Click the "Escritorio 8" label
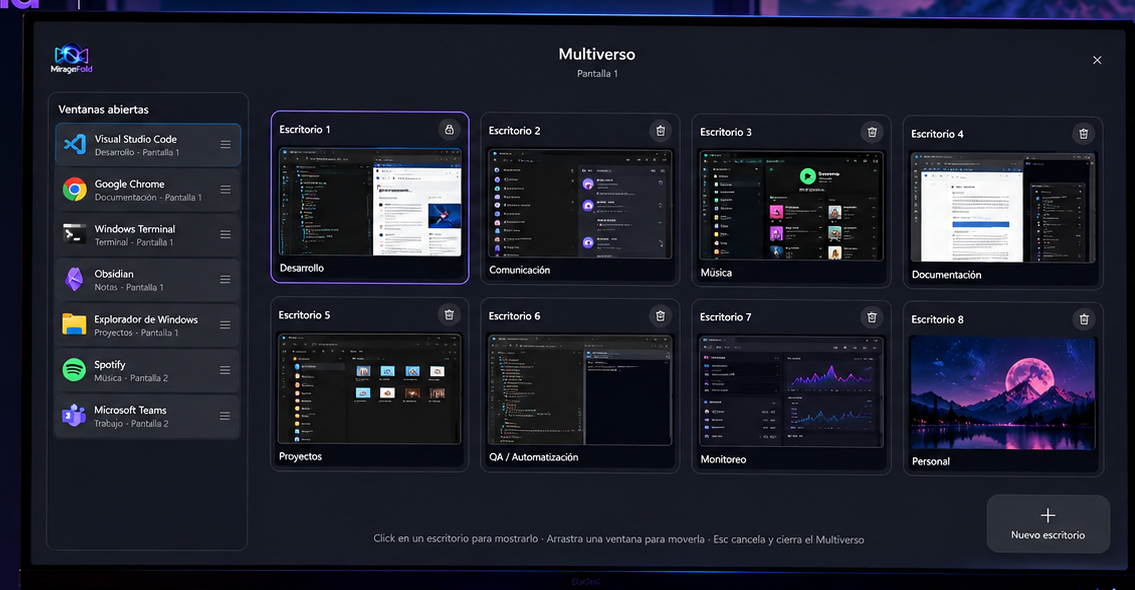Screen dimensions: 1135x590 pyautogui.click(x=937, y=319)
